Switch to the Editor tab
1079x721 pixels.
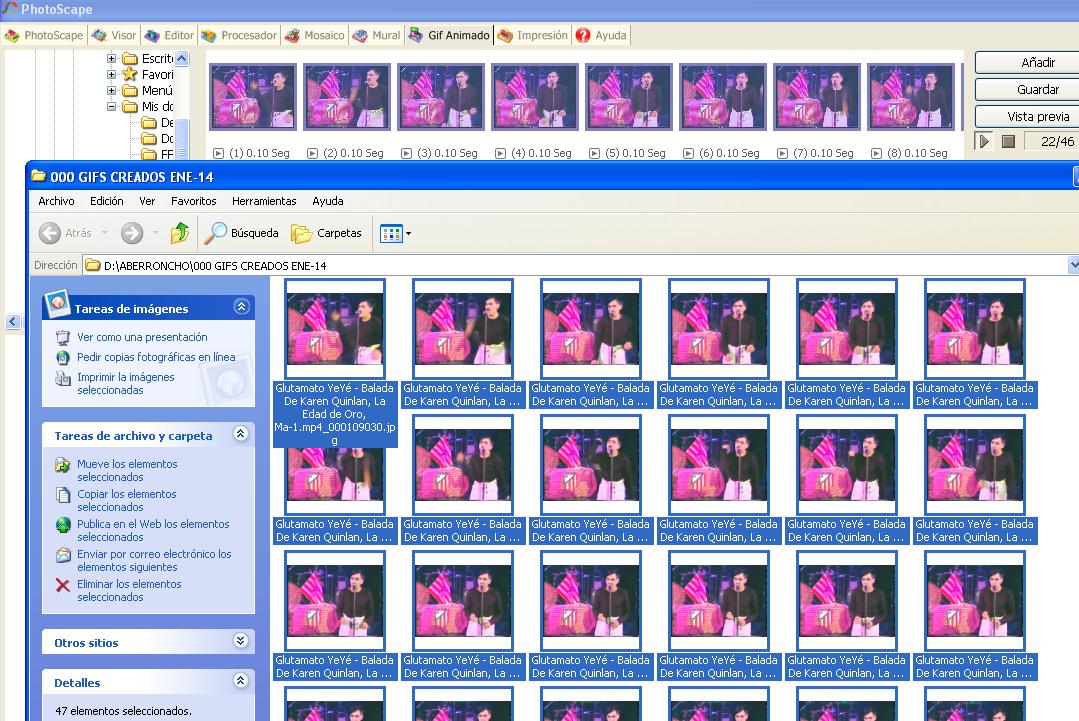(169, 35)
